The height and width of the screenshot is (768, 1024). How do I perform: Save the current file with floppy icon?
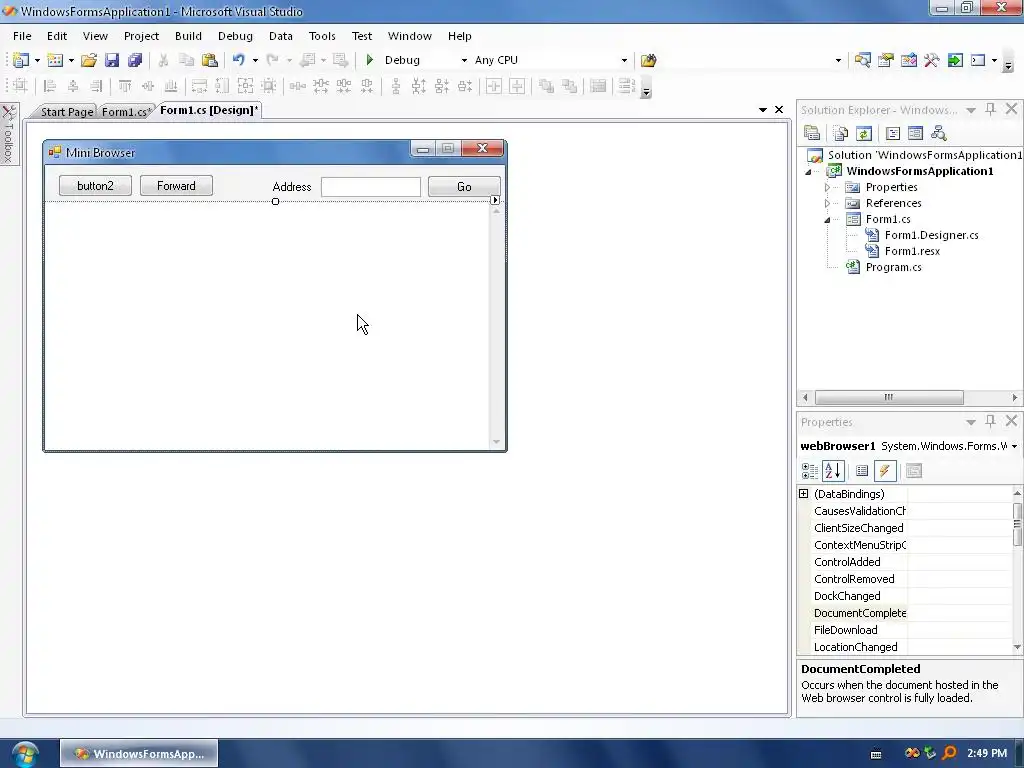[x=112, y=60]
